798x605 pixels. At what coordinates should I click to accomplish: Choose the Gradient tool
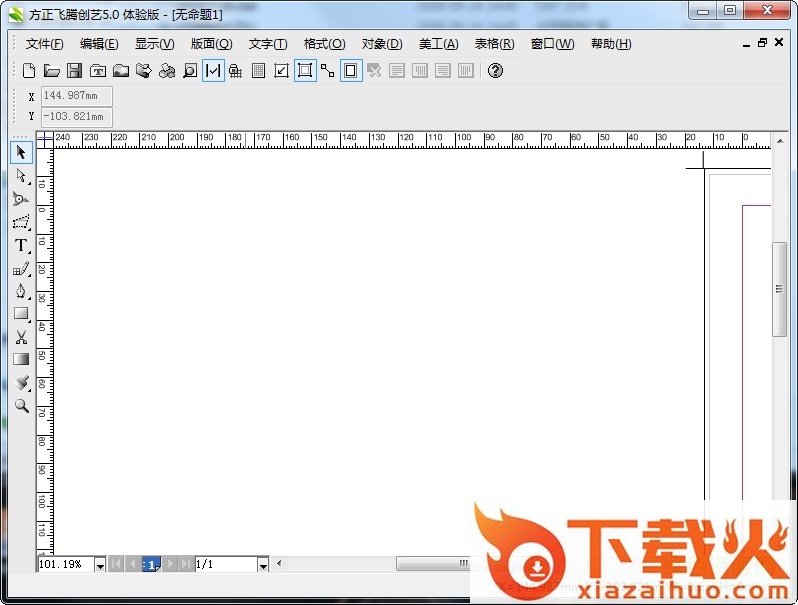click(21, 359)
